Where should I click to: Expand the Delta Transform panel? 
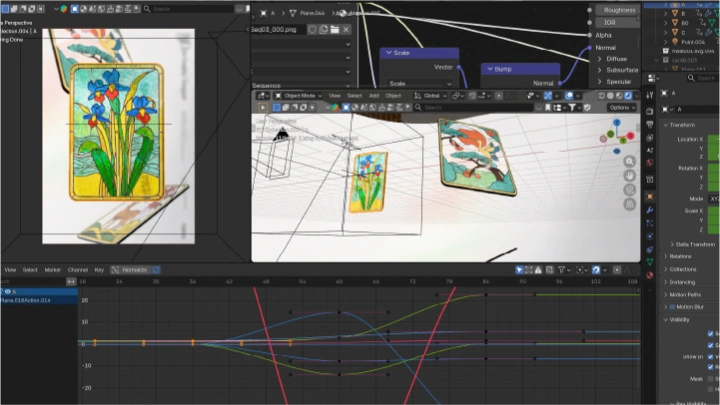[x=690, y=243]
